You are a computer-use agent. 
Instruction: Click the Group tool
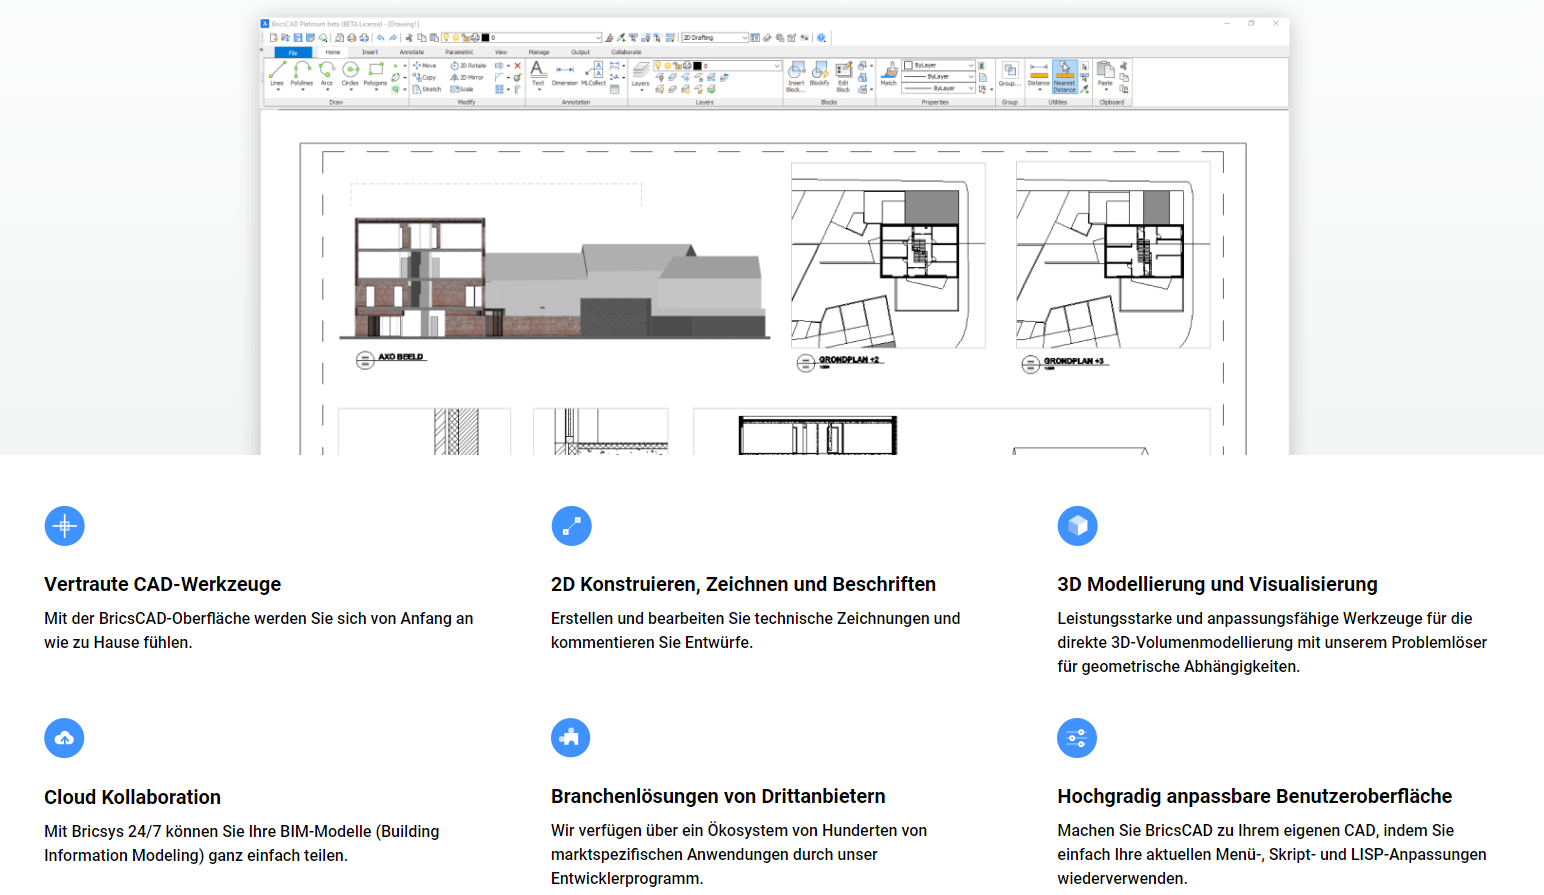click(x=1009, y=74)
